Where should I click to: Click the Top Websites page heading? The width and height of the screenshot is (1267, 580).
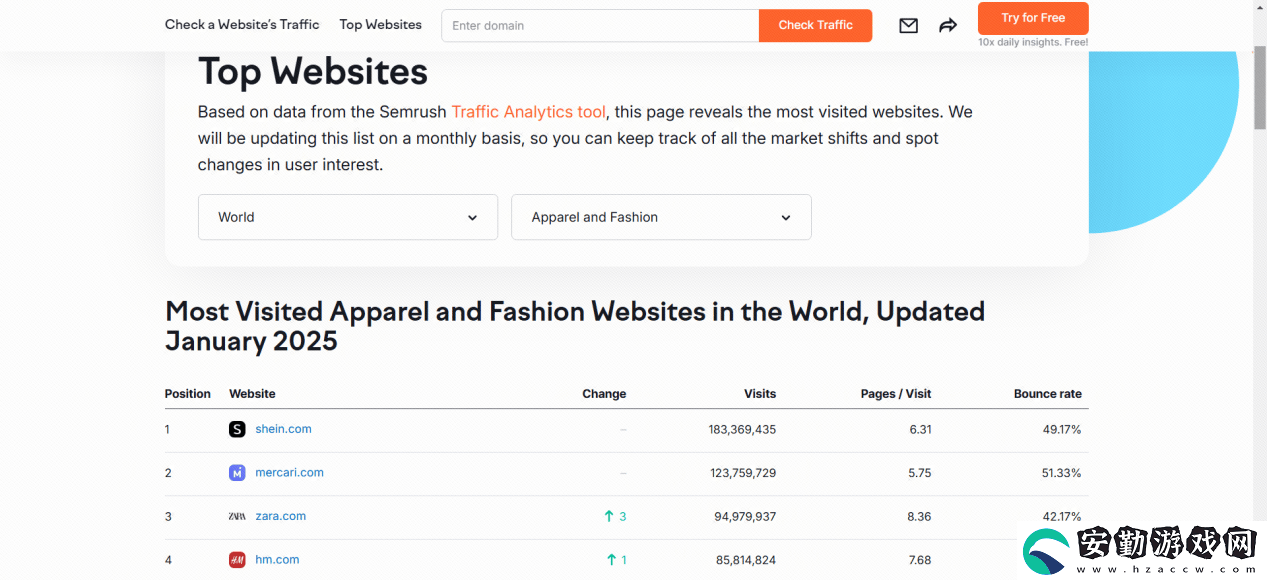point(313,72)
